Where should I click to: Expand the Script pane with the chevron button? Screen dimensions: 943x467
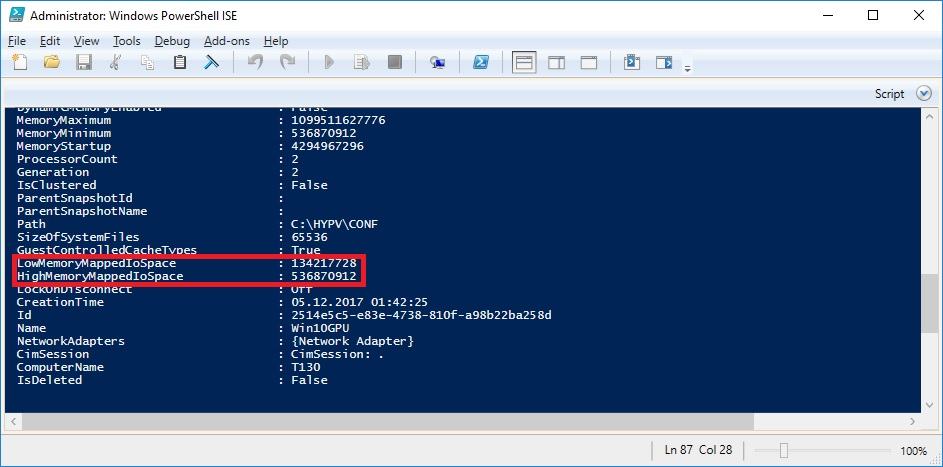[924, 93]
